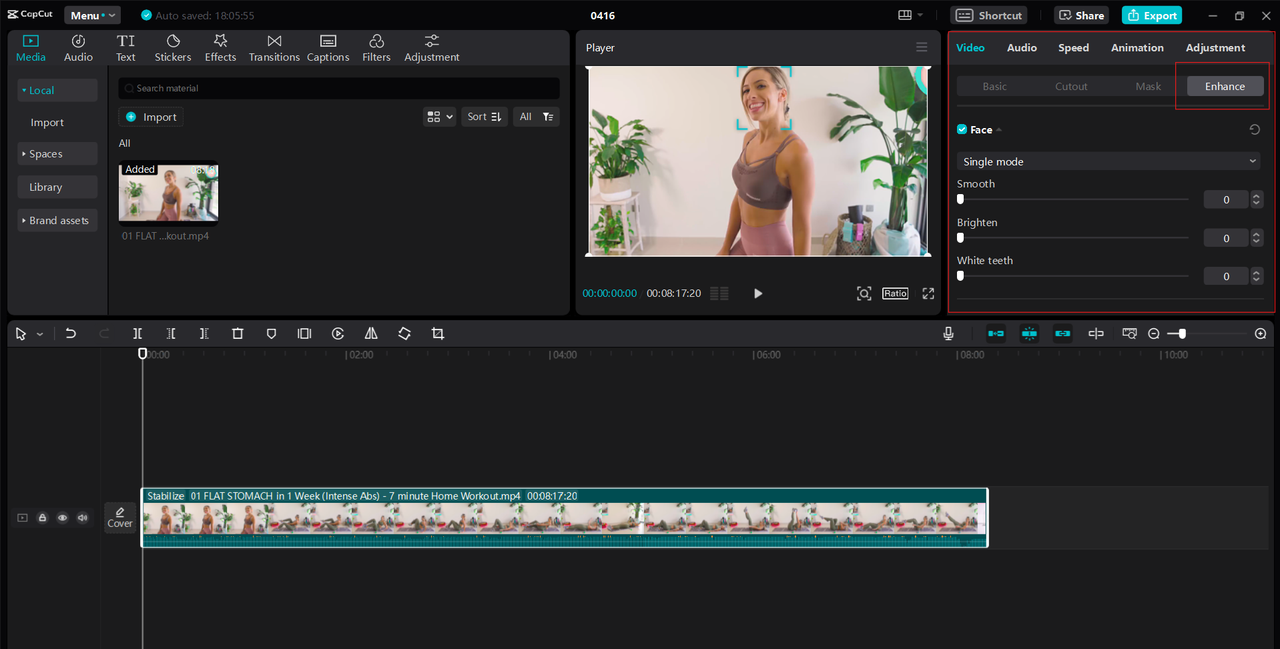Screen dimensions: 1280x649
Task: Select the Cutout sub-tab
Action: click(1071, 86)
